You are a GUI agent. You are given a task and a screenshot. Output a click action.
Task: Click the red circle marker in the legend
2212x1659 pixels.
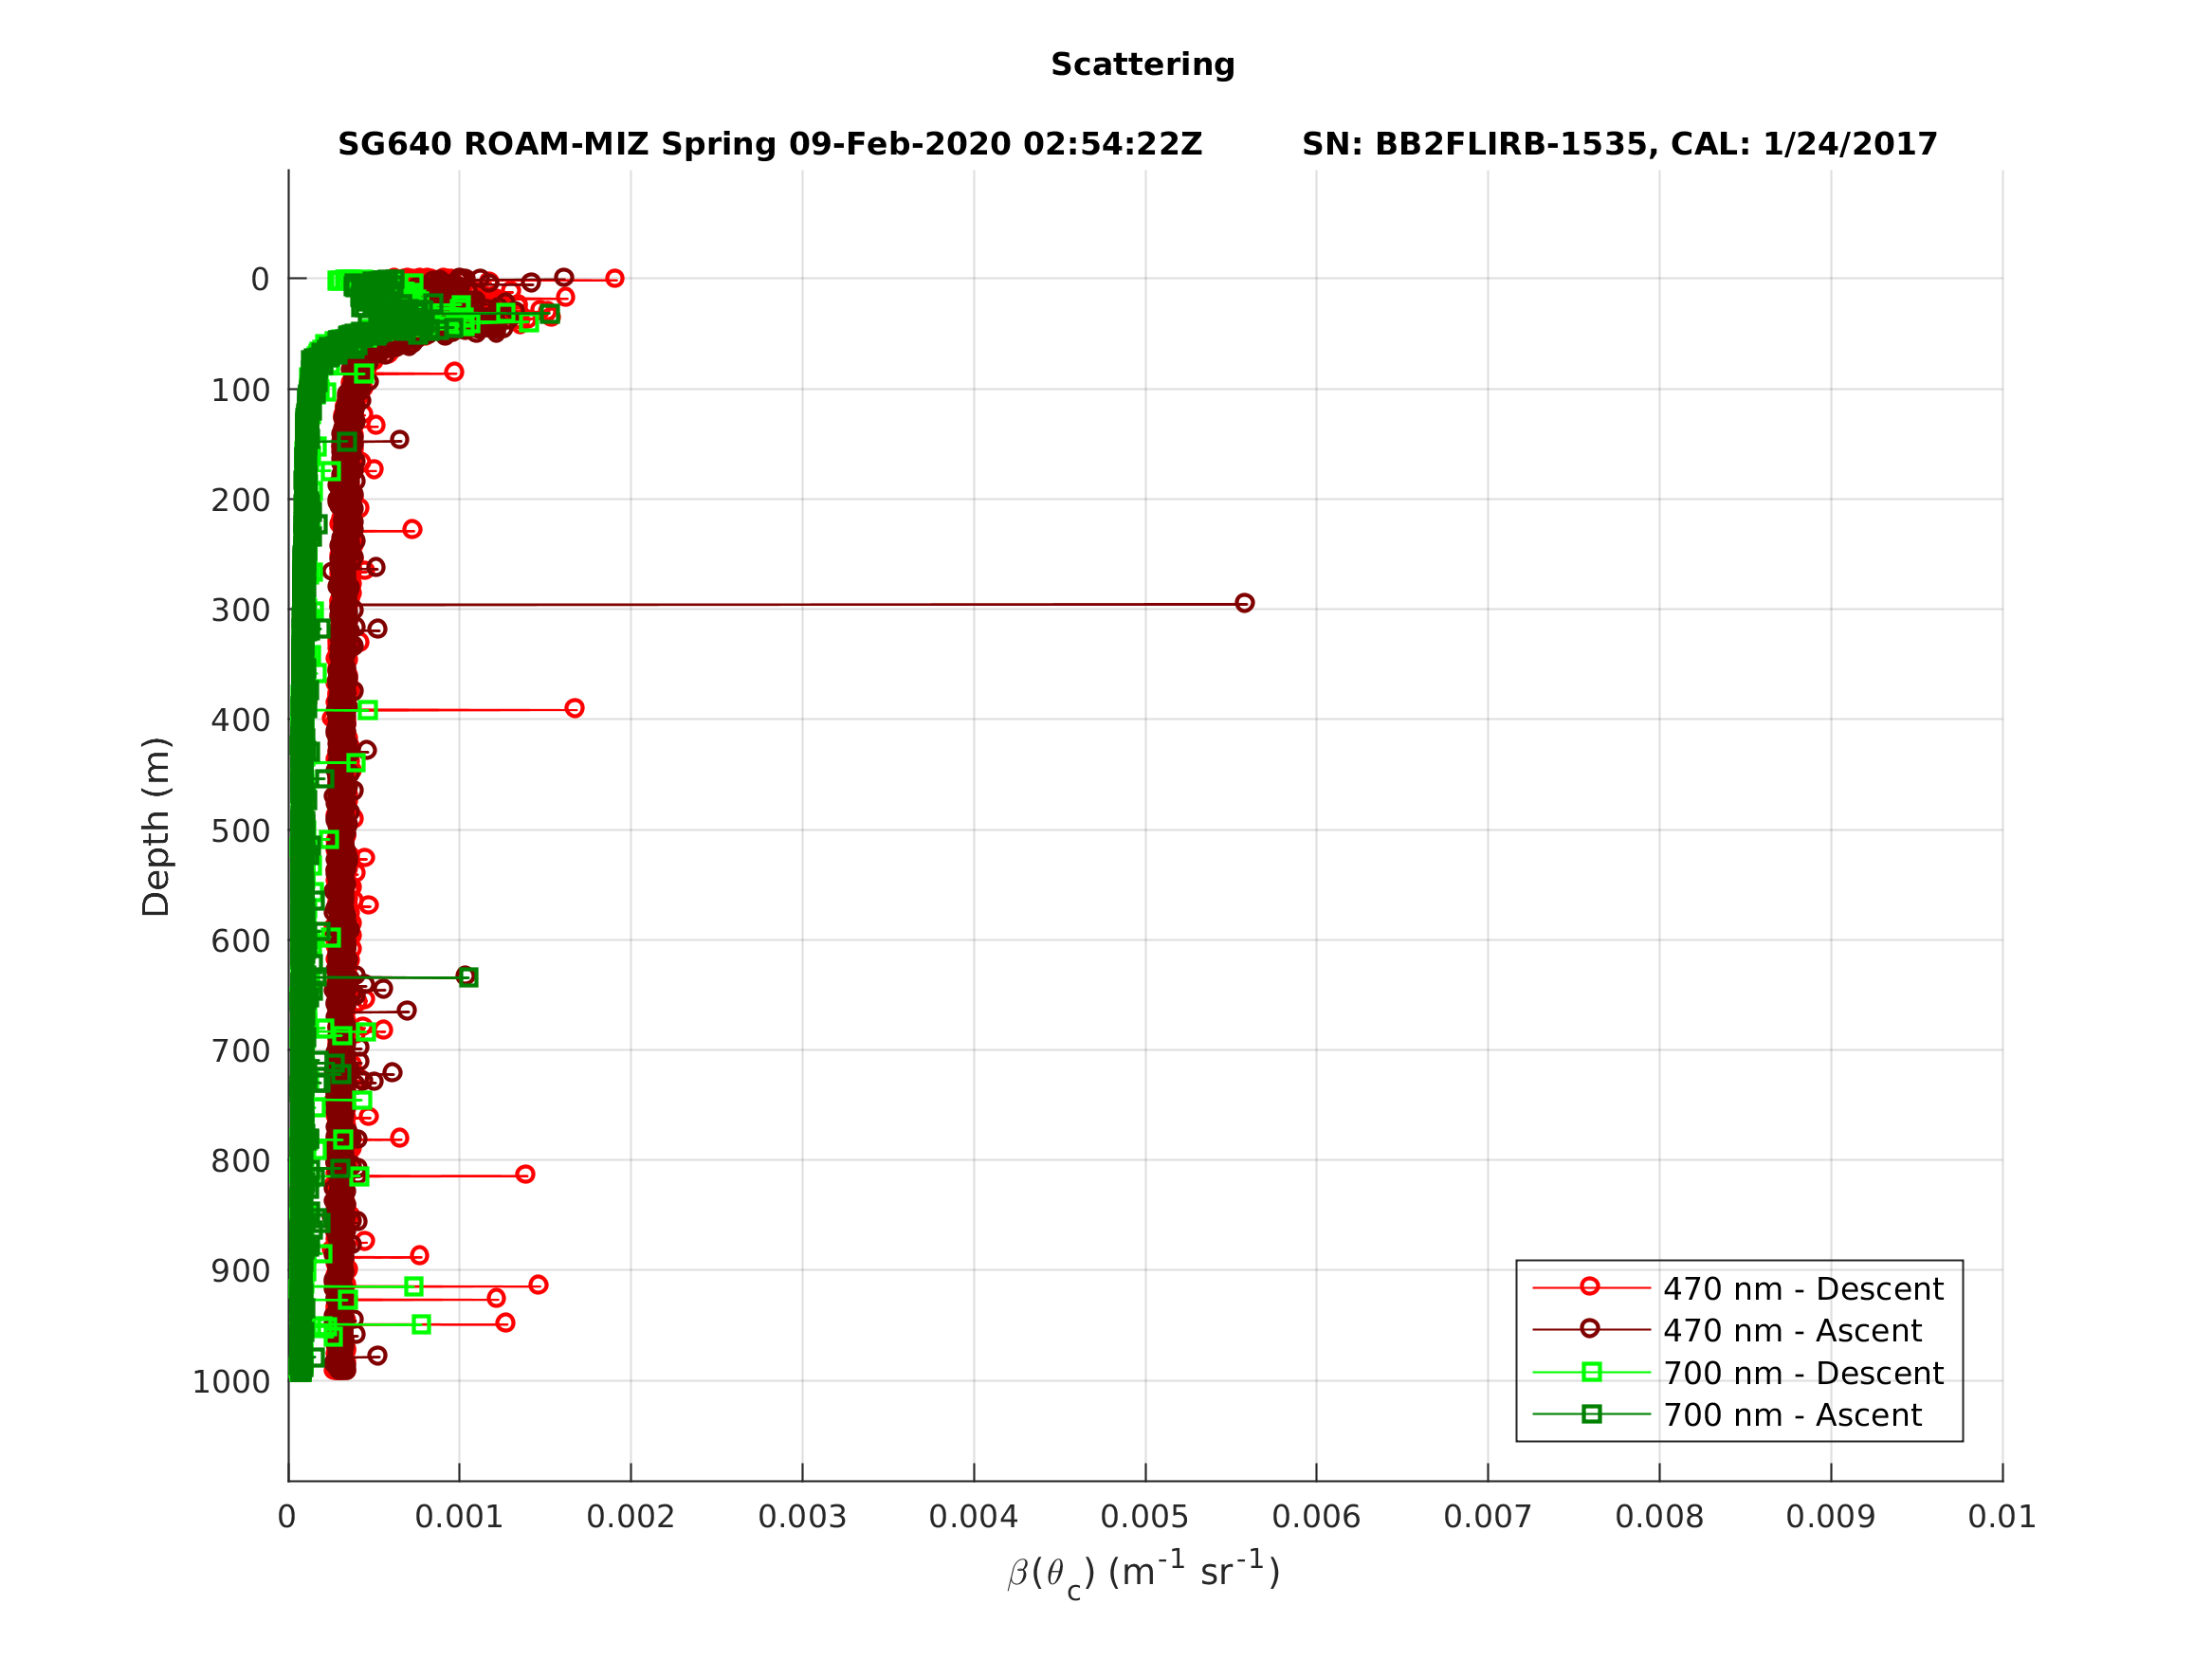(x=1590, y=1287)
